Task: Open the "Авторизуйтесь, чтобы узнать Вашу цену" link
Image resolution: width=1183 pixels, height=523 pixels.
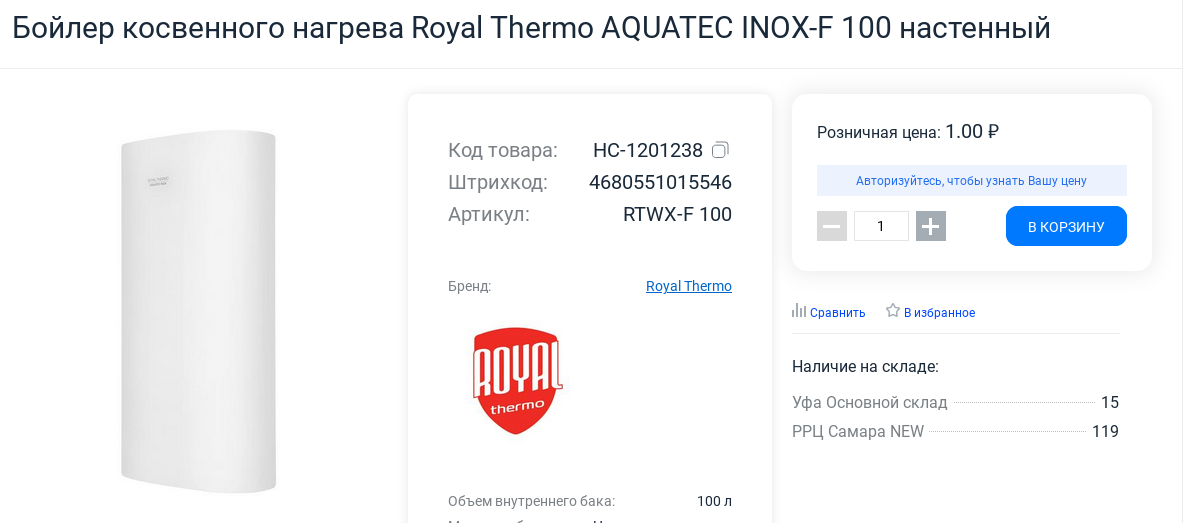Action: click(x=971, y=181)
